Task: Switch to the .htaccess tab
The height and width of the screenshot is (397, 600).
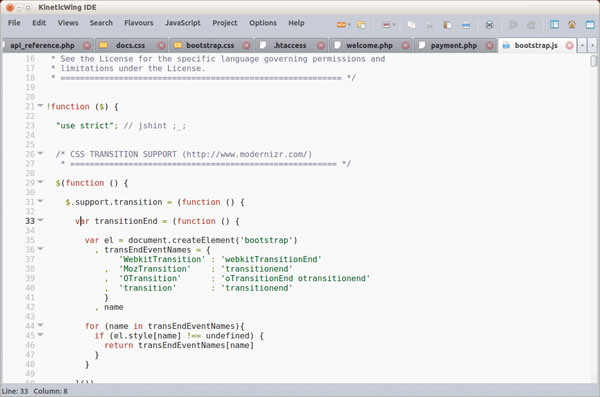Action: point(290,45)
